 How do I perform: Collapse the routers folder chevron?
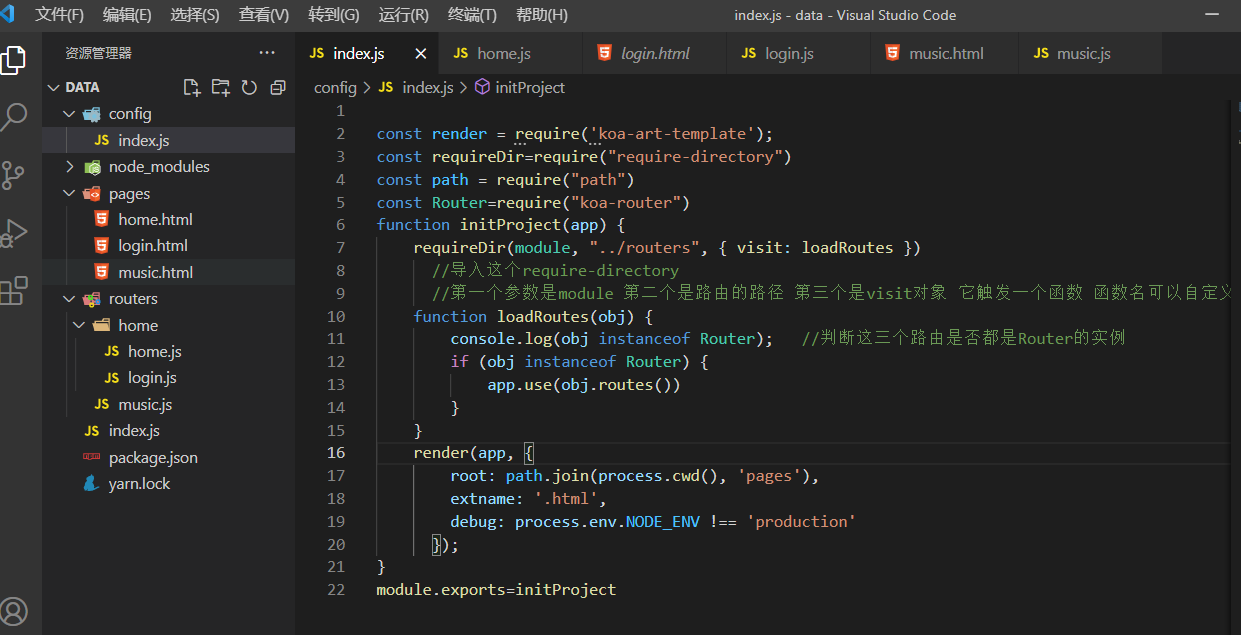[69, 299]
